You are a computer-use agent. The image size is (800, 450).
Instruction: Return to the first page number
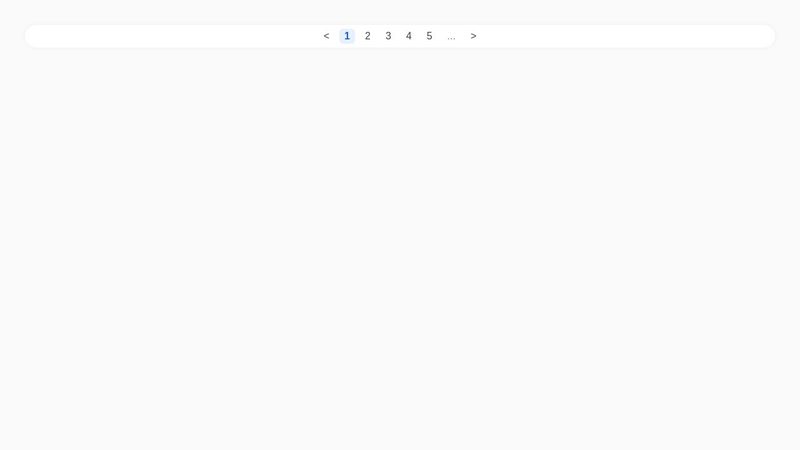[347, 36]
